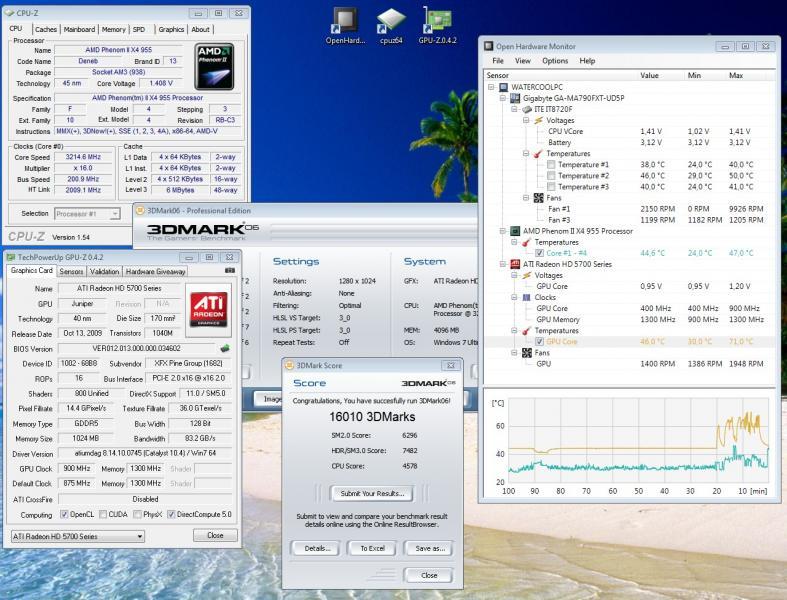Click Submit Your Results button
The width and height of the screenshot is (787, 600).
(x=372, y=494)
